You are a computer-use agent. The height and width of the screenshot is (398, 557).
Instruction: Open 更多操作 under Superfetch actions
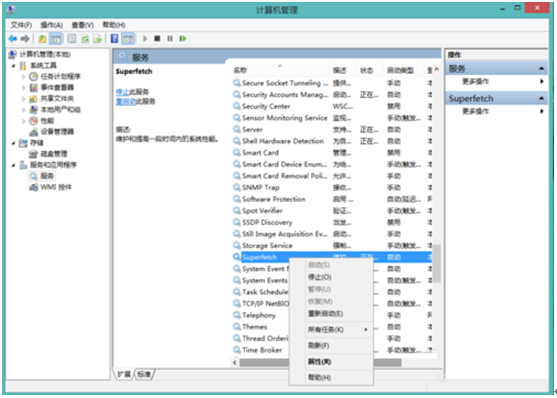pyautogui.click(x=475, y=111)
